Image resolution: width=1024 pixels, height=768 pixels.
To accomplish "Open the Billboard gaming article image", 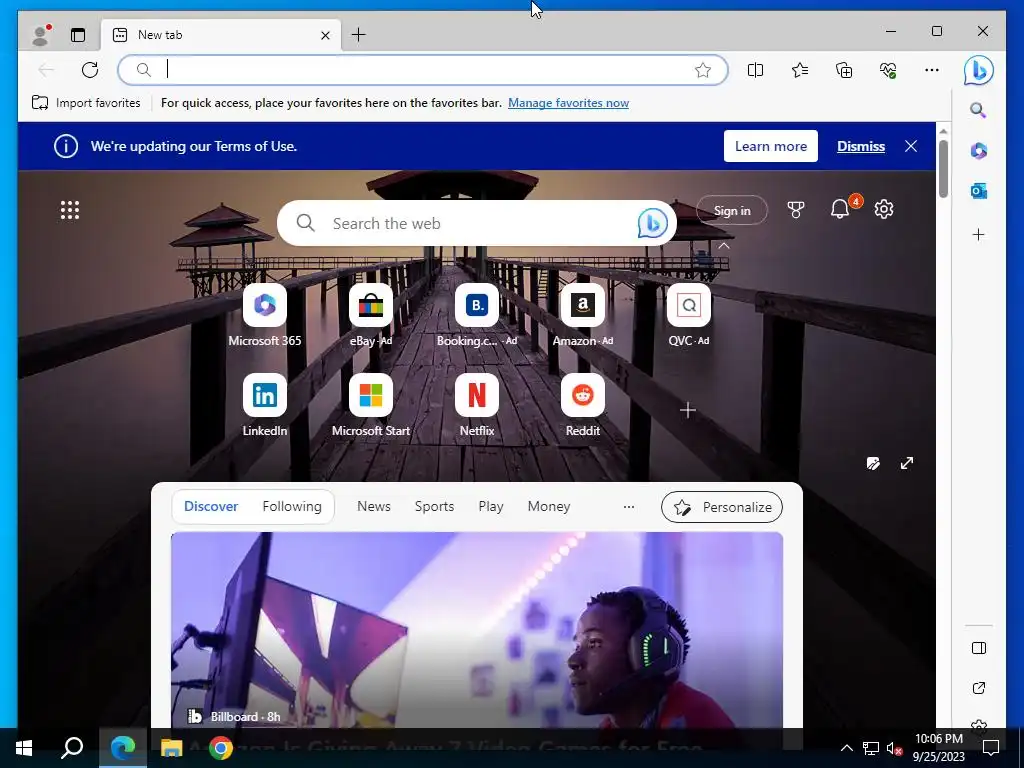I will pyautogui.click(x=477, y=630).
